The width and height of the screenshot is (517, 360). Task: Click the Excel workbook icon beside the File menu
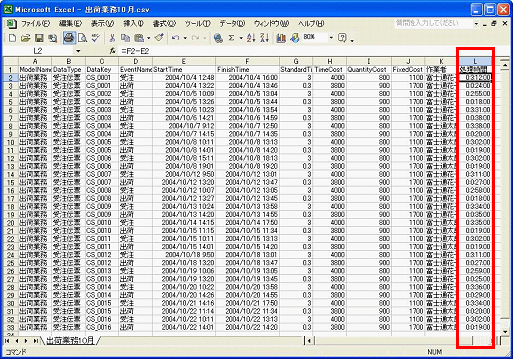tap(11, 24)
